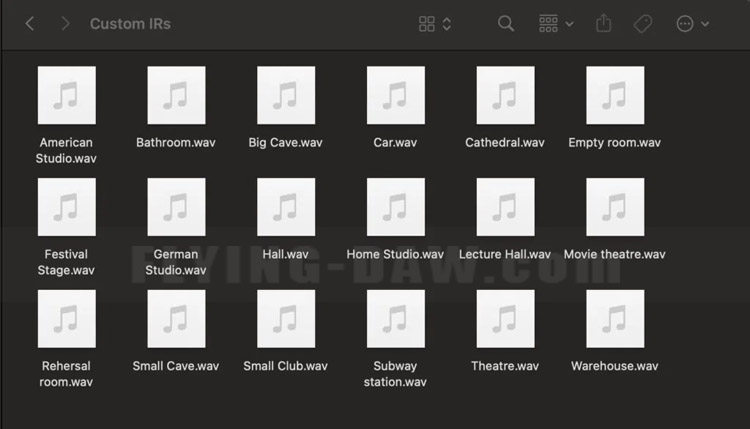This screenshot has width=750, height=429.
Task: Click the Small Cave.wav file name
Action: tap(176, 366)
